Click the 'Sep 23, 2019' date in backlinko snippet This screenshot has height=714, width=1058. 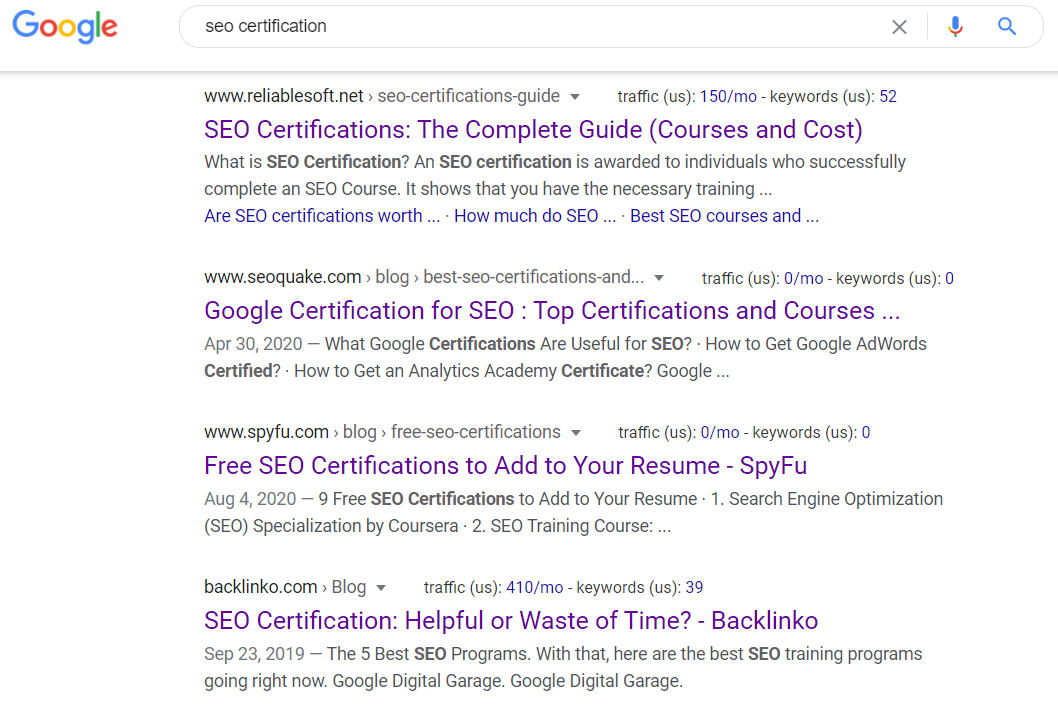tap(254, 655)
